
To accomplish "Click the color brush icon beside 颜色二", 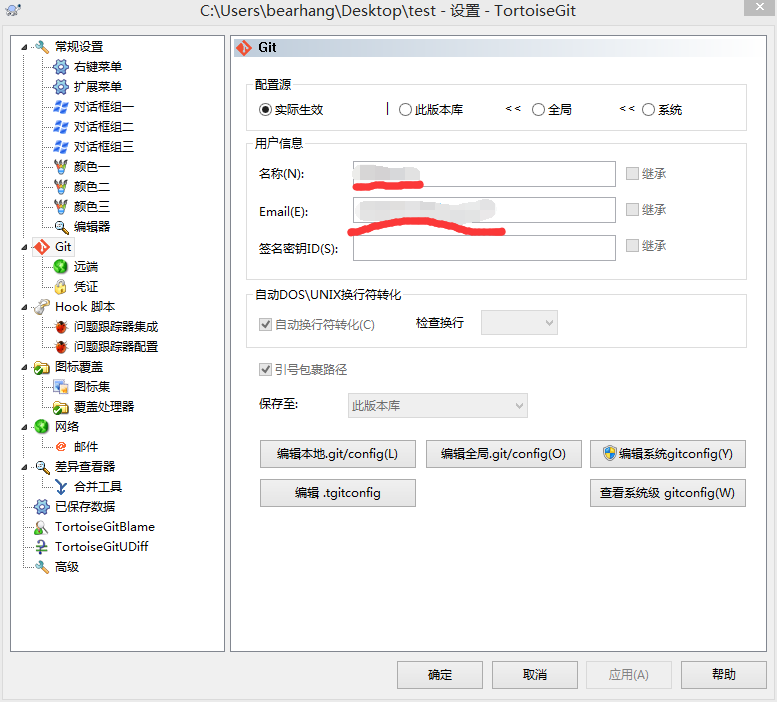I will [60, 187].
